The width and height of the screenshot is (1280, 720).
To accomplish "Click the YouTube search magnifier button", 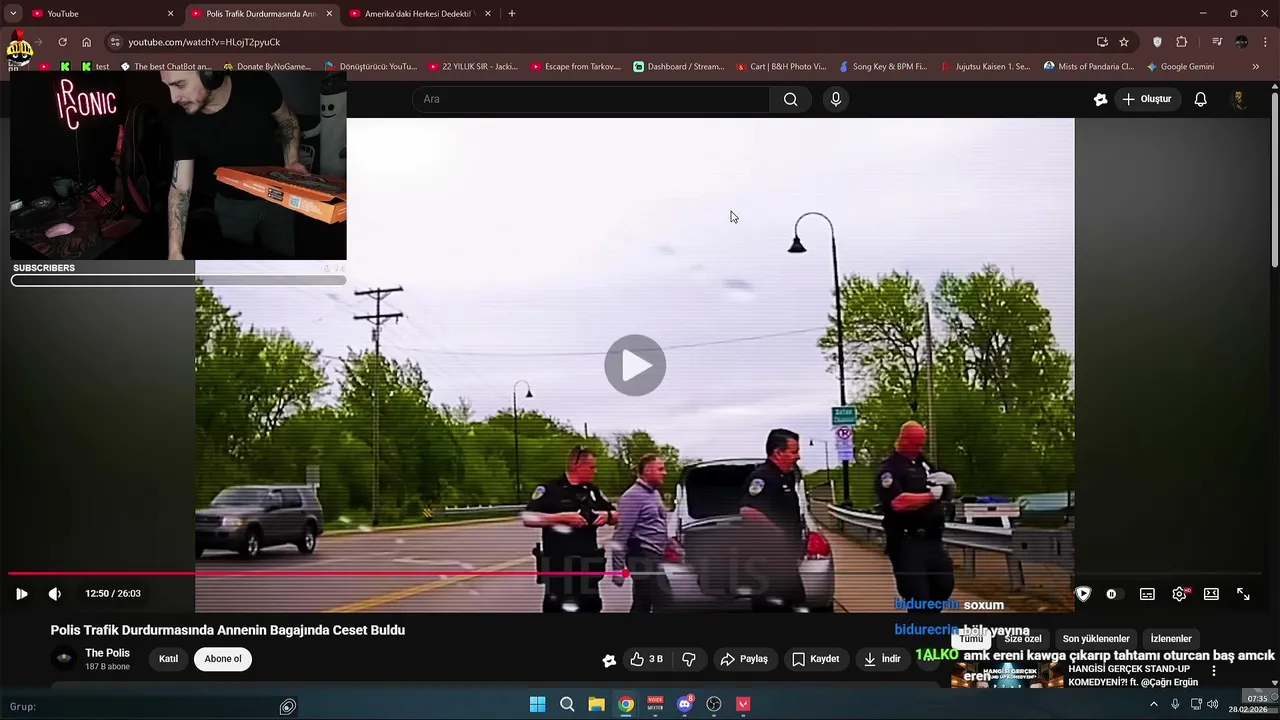I will pyautogui.click(x=790, y=99).
